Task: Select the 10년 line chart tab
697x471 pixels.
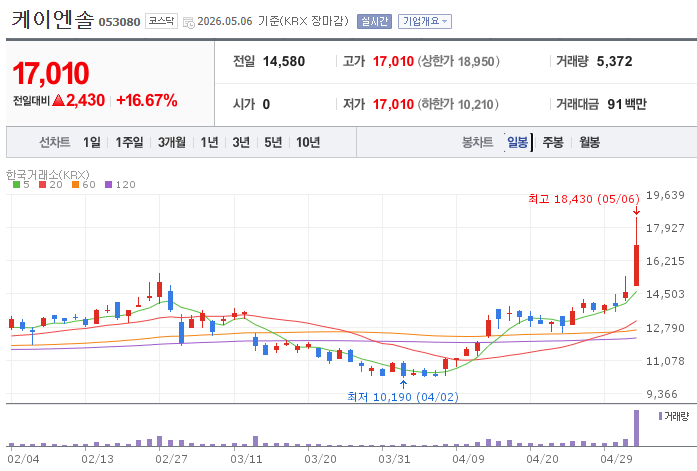Action: [308, 142]
